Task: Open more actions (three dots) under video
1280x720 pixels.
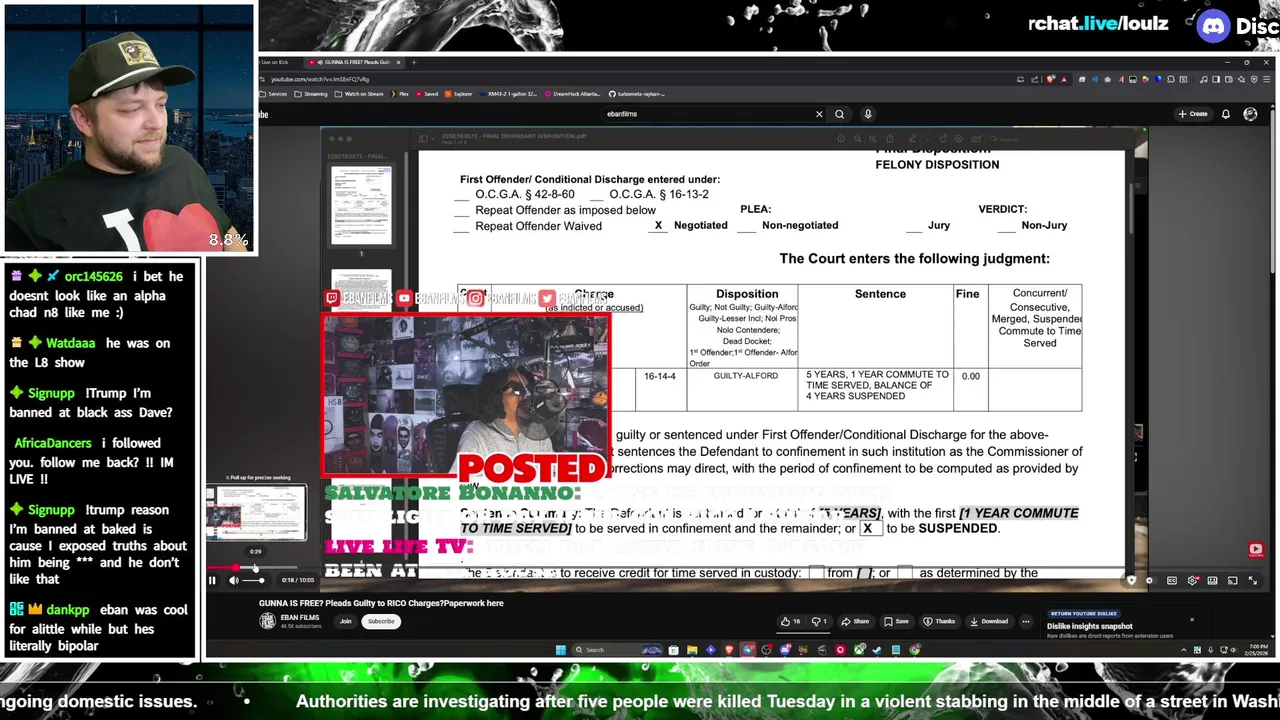Action: [1025, 621]
